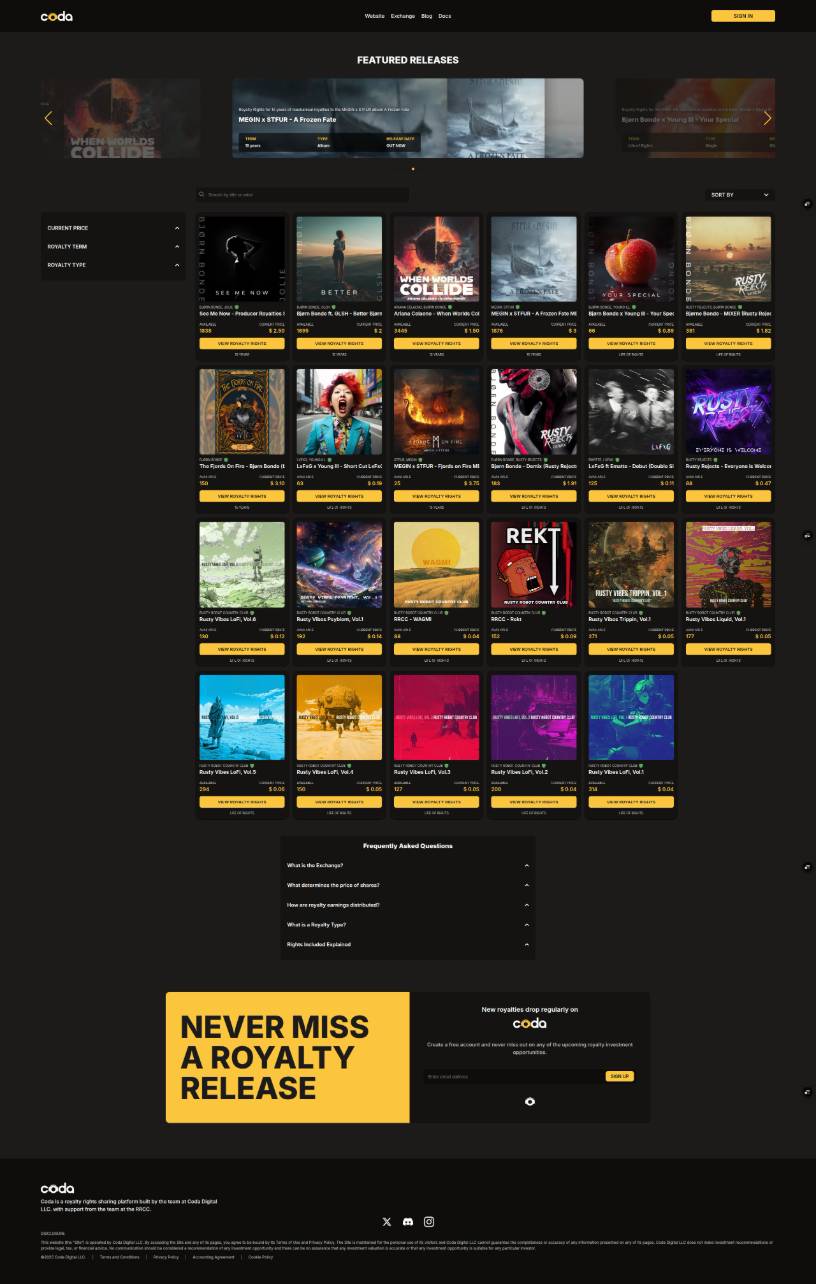
Task: Click the 'Frequently Asked Questions' heading
Action: 408,846
